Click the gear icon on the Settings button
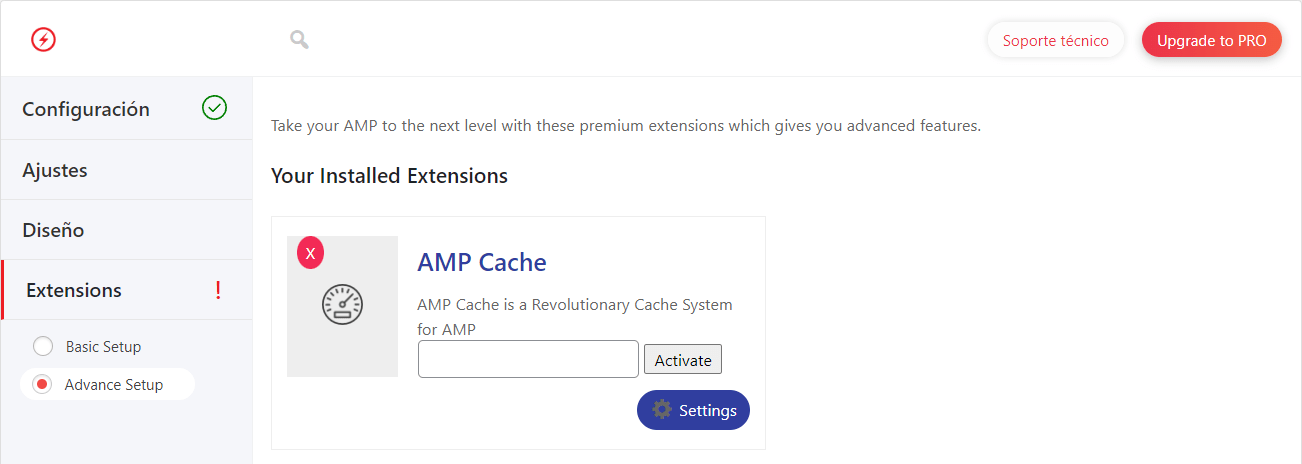 click(x=662, y=409)
